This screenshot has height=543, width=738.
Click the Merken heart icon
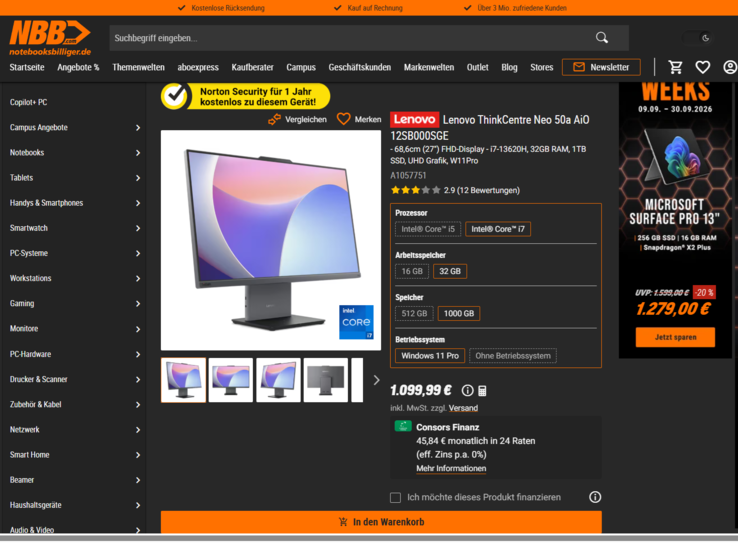[344, 119]
